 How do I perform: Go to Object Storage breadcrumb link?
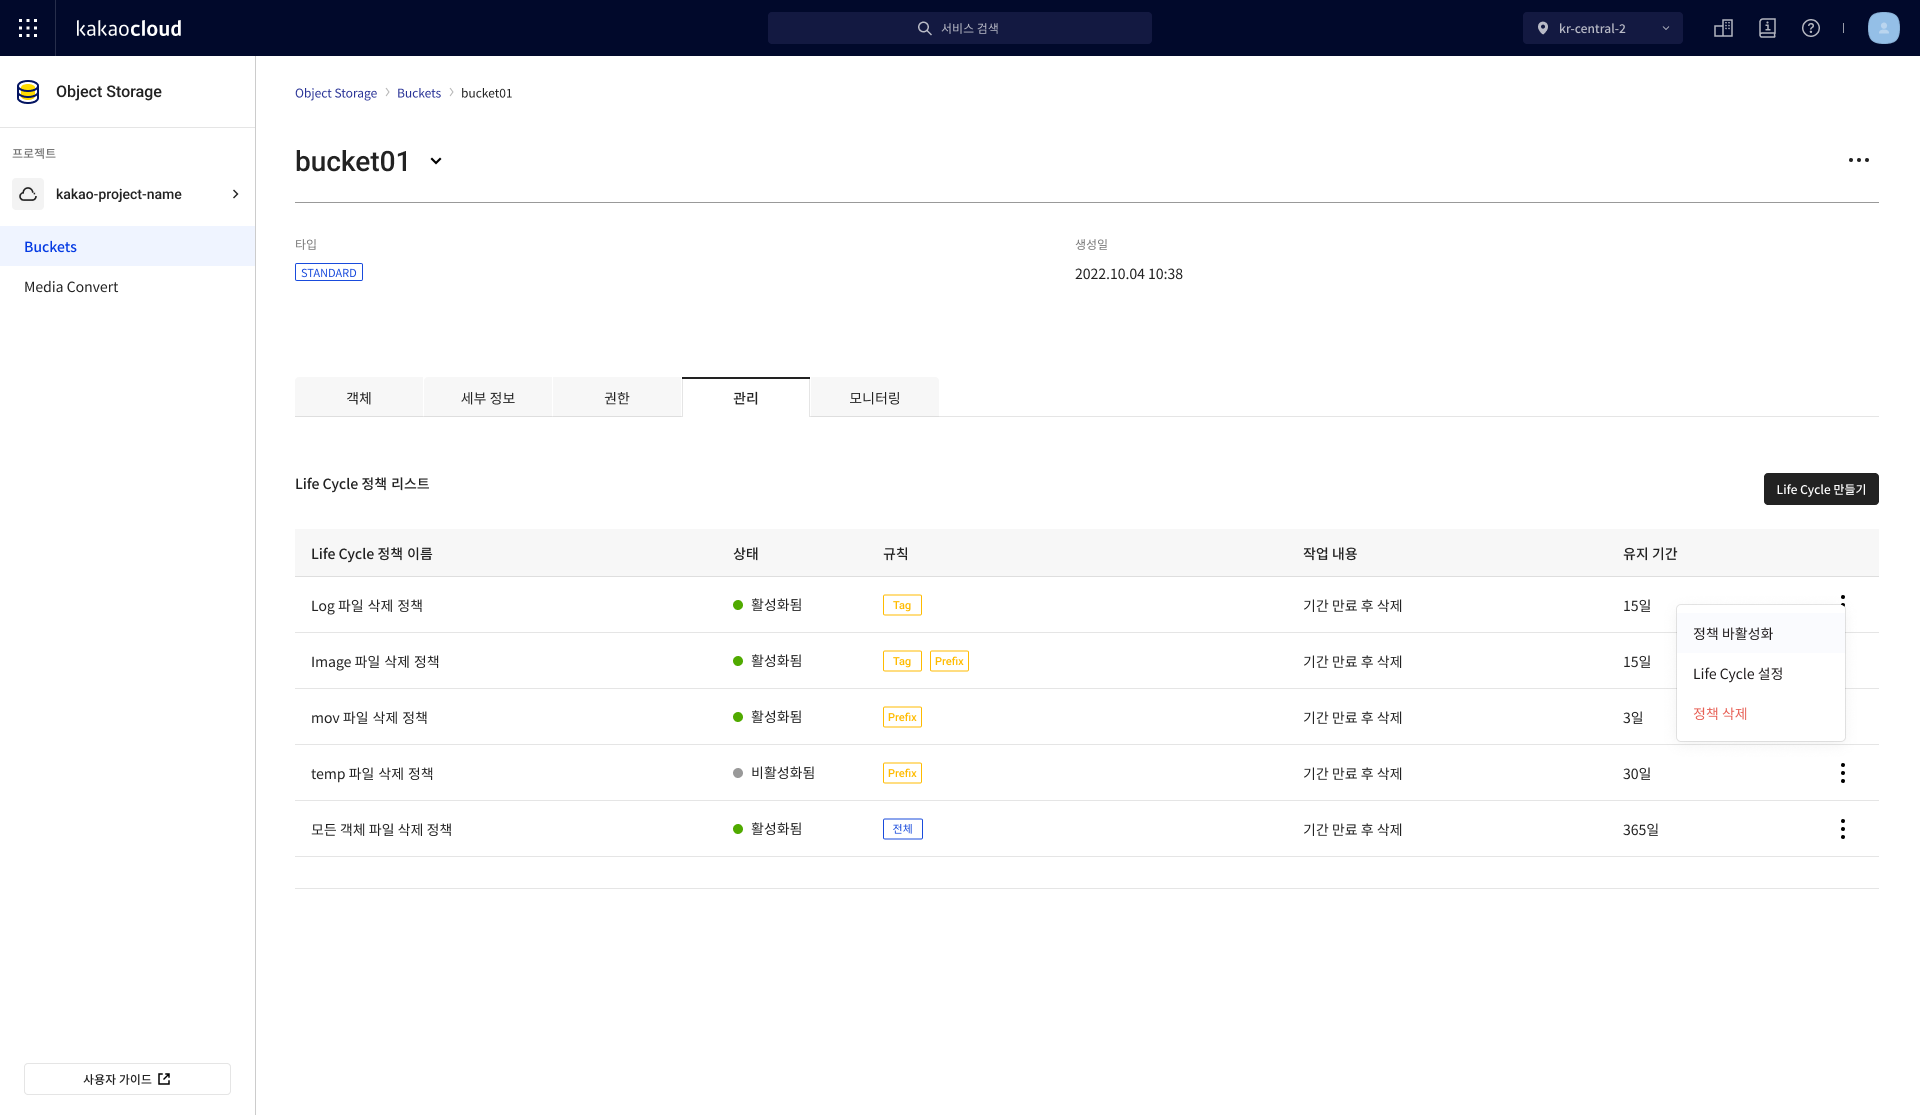point(336,93)
